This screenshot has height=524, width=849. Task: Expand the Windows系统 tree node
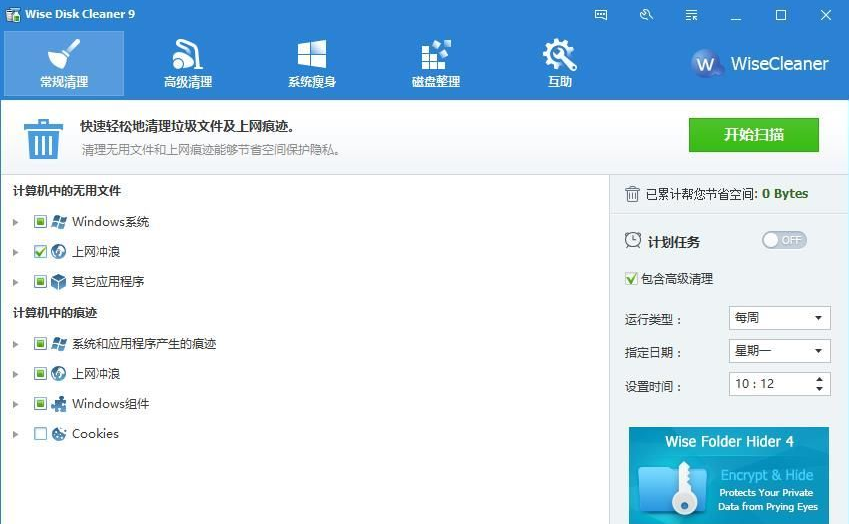point(16,222)
